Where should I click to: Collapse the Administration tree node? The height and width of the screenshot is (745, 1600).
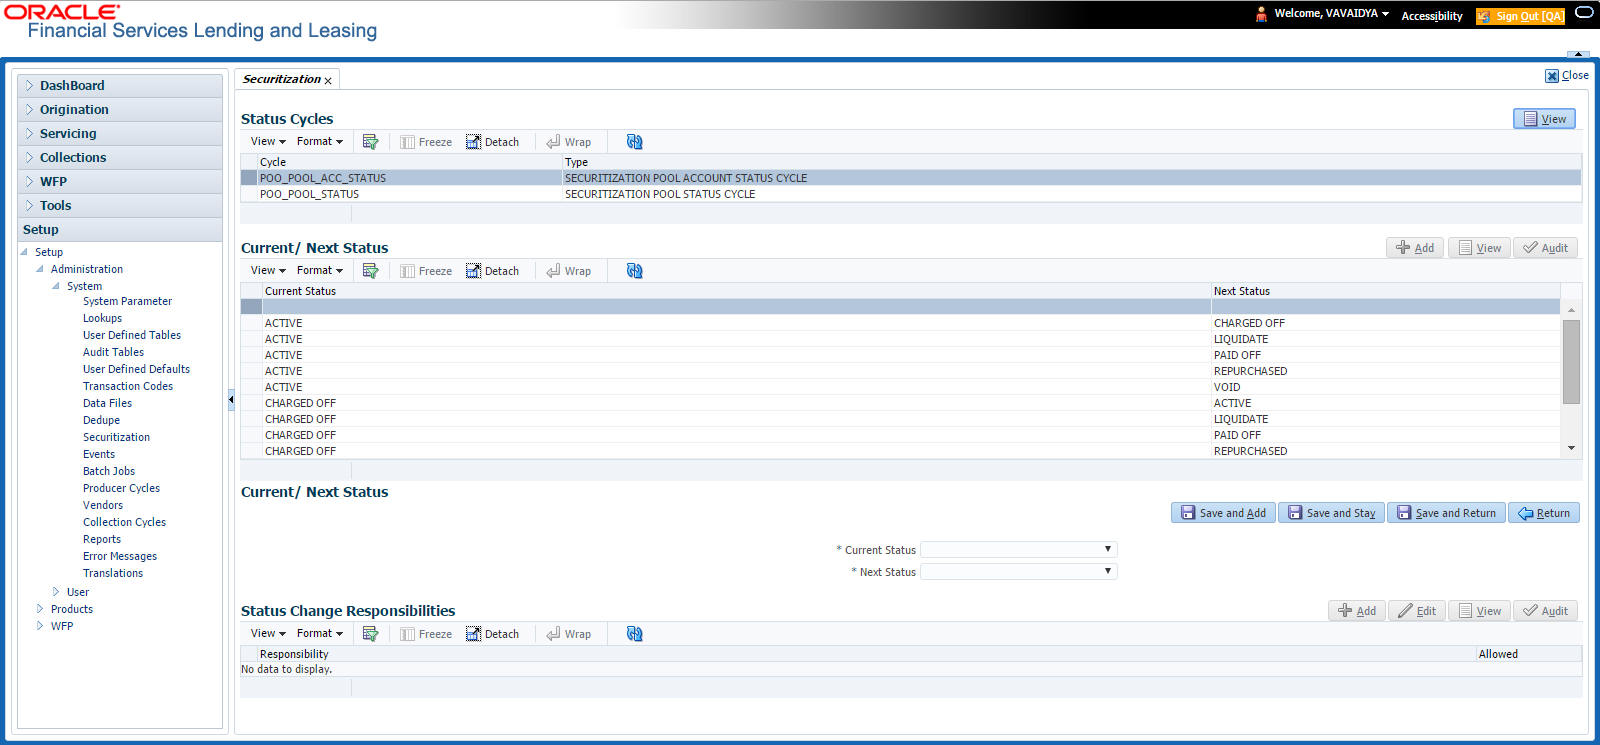tap(40, 269)
